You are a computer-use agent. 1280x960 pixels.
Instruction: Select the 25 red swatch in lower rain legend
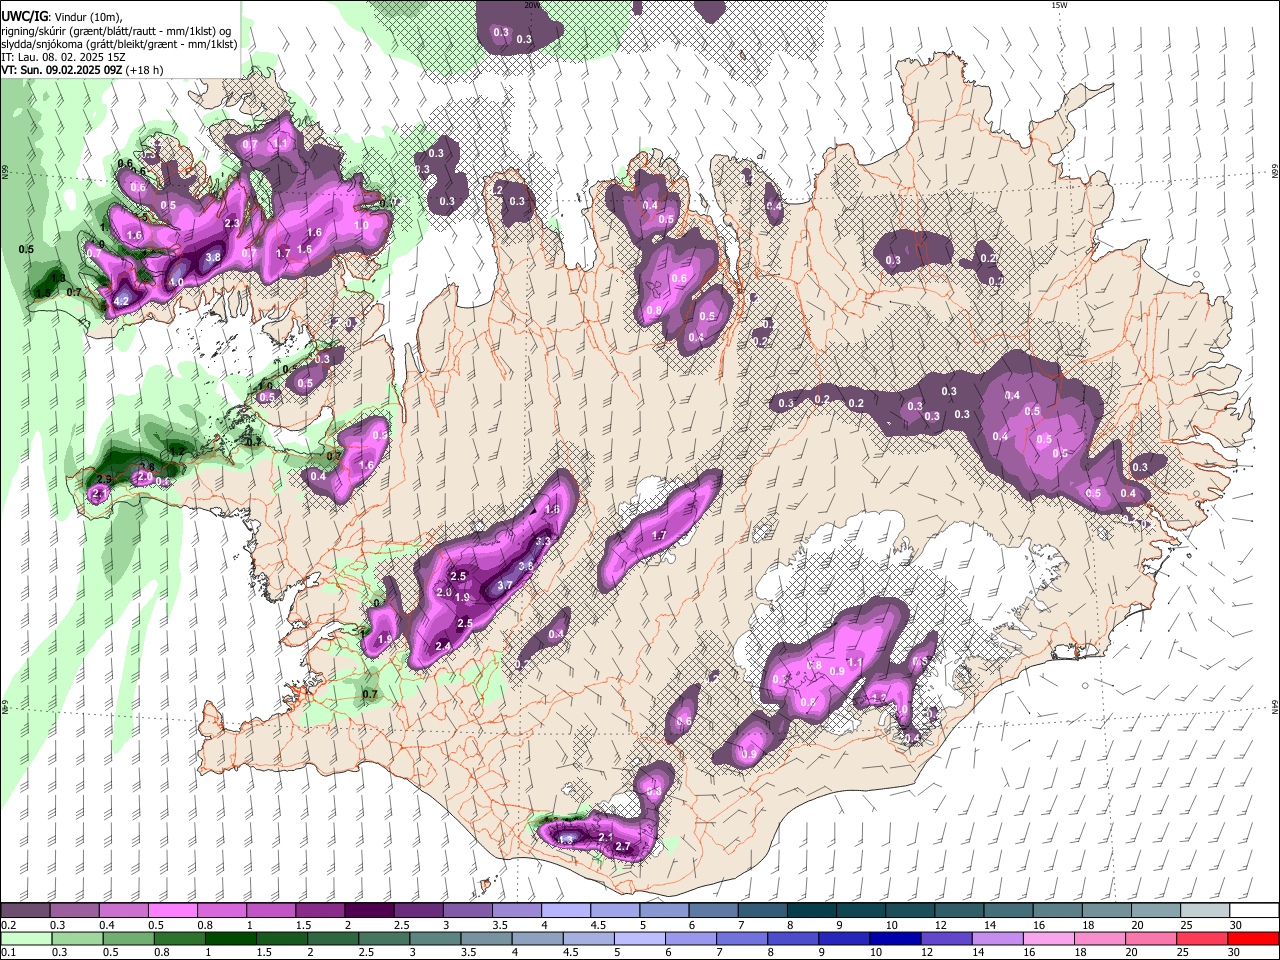pyautogui.click(x=1202, y=938)
